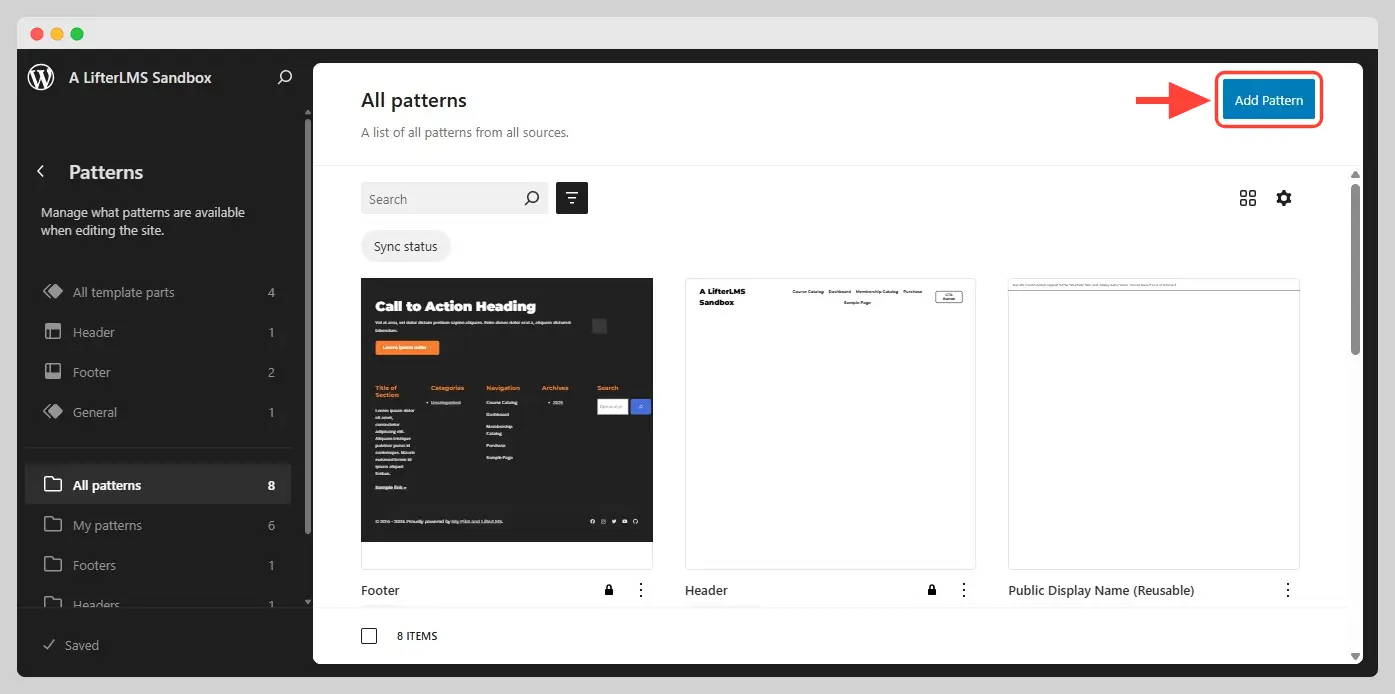Collapse the Patterns sidebar with back arrow

click(x=40, y=171)
